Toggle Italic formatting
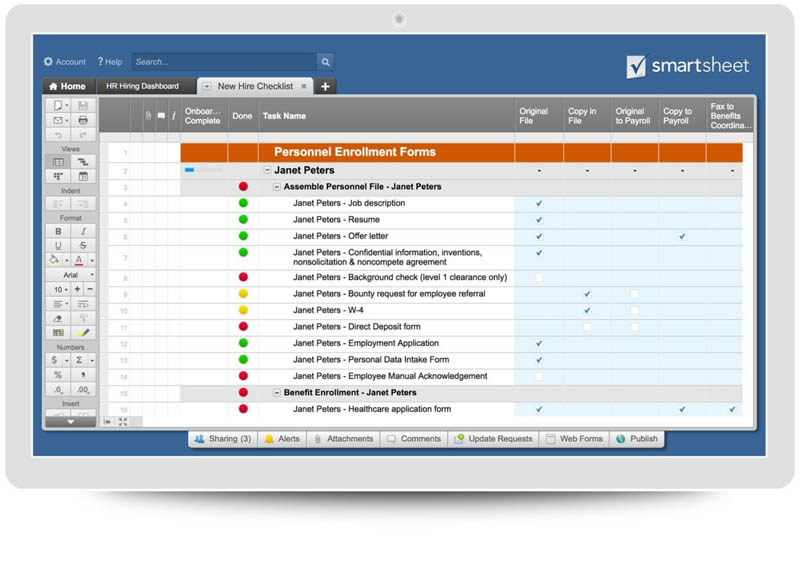This screenshot has height=564, width=800. point(83,231)
